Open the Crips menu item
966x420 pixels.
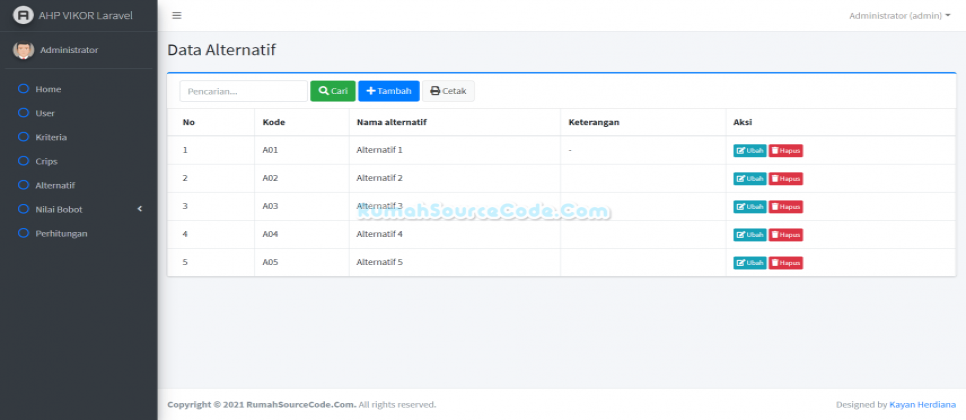[46, 161]
